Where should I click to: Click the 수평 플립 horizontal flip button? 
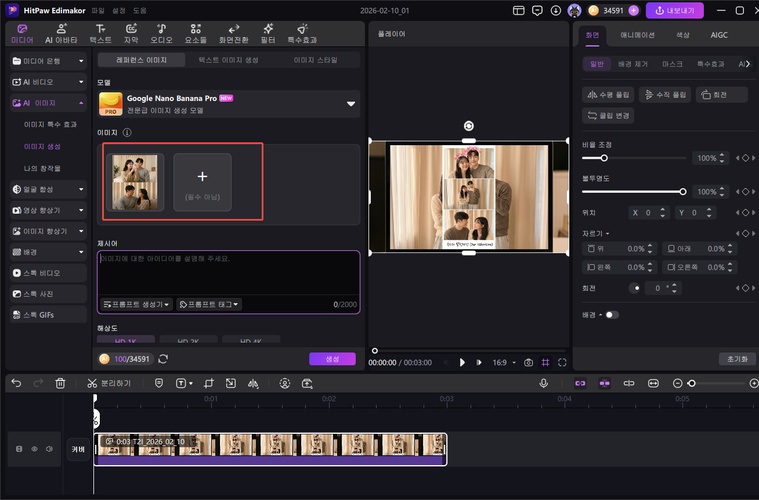[x=608, y=95]
